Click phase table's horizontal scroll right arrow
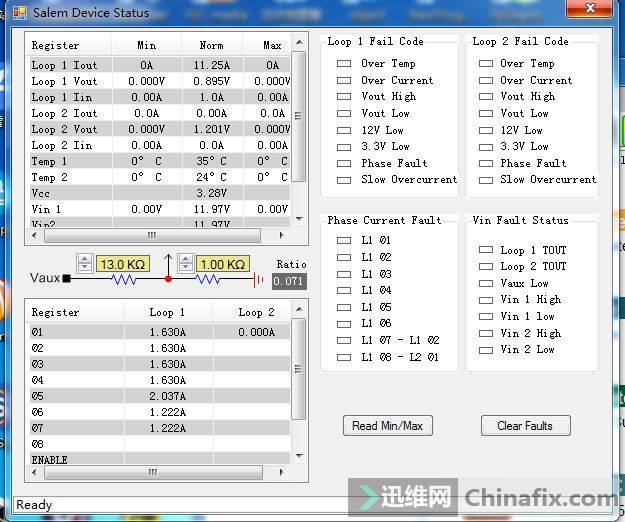The height and width of the screenshot is (522, 625). [x=281, y=472]
